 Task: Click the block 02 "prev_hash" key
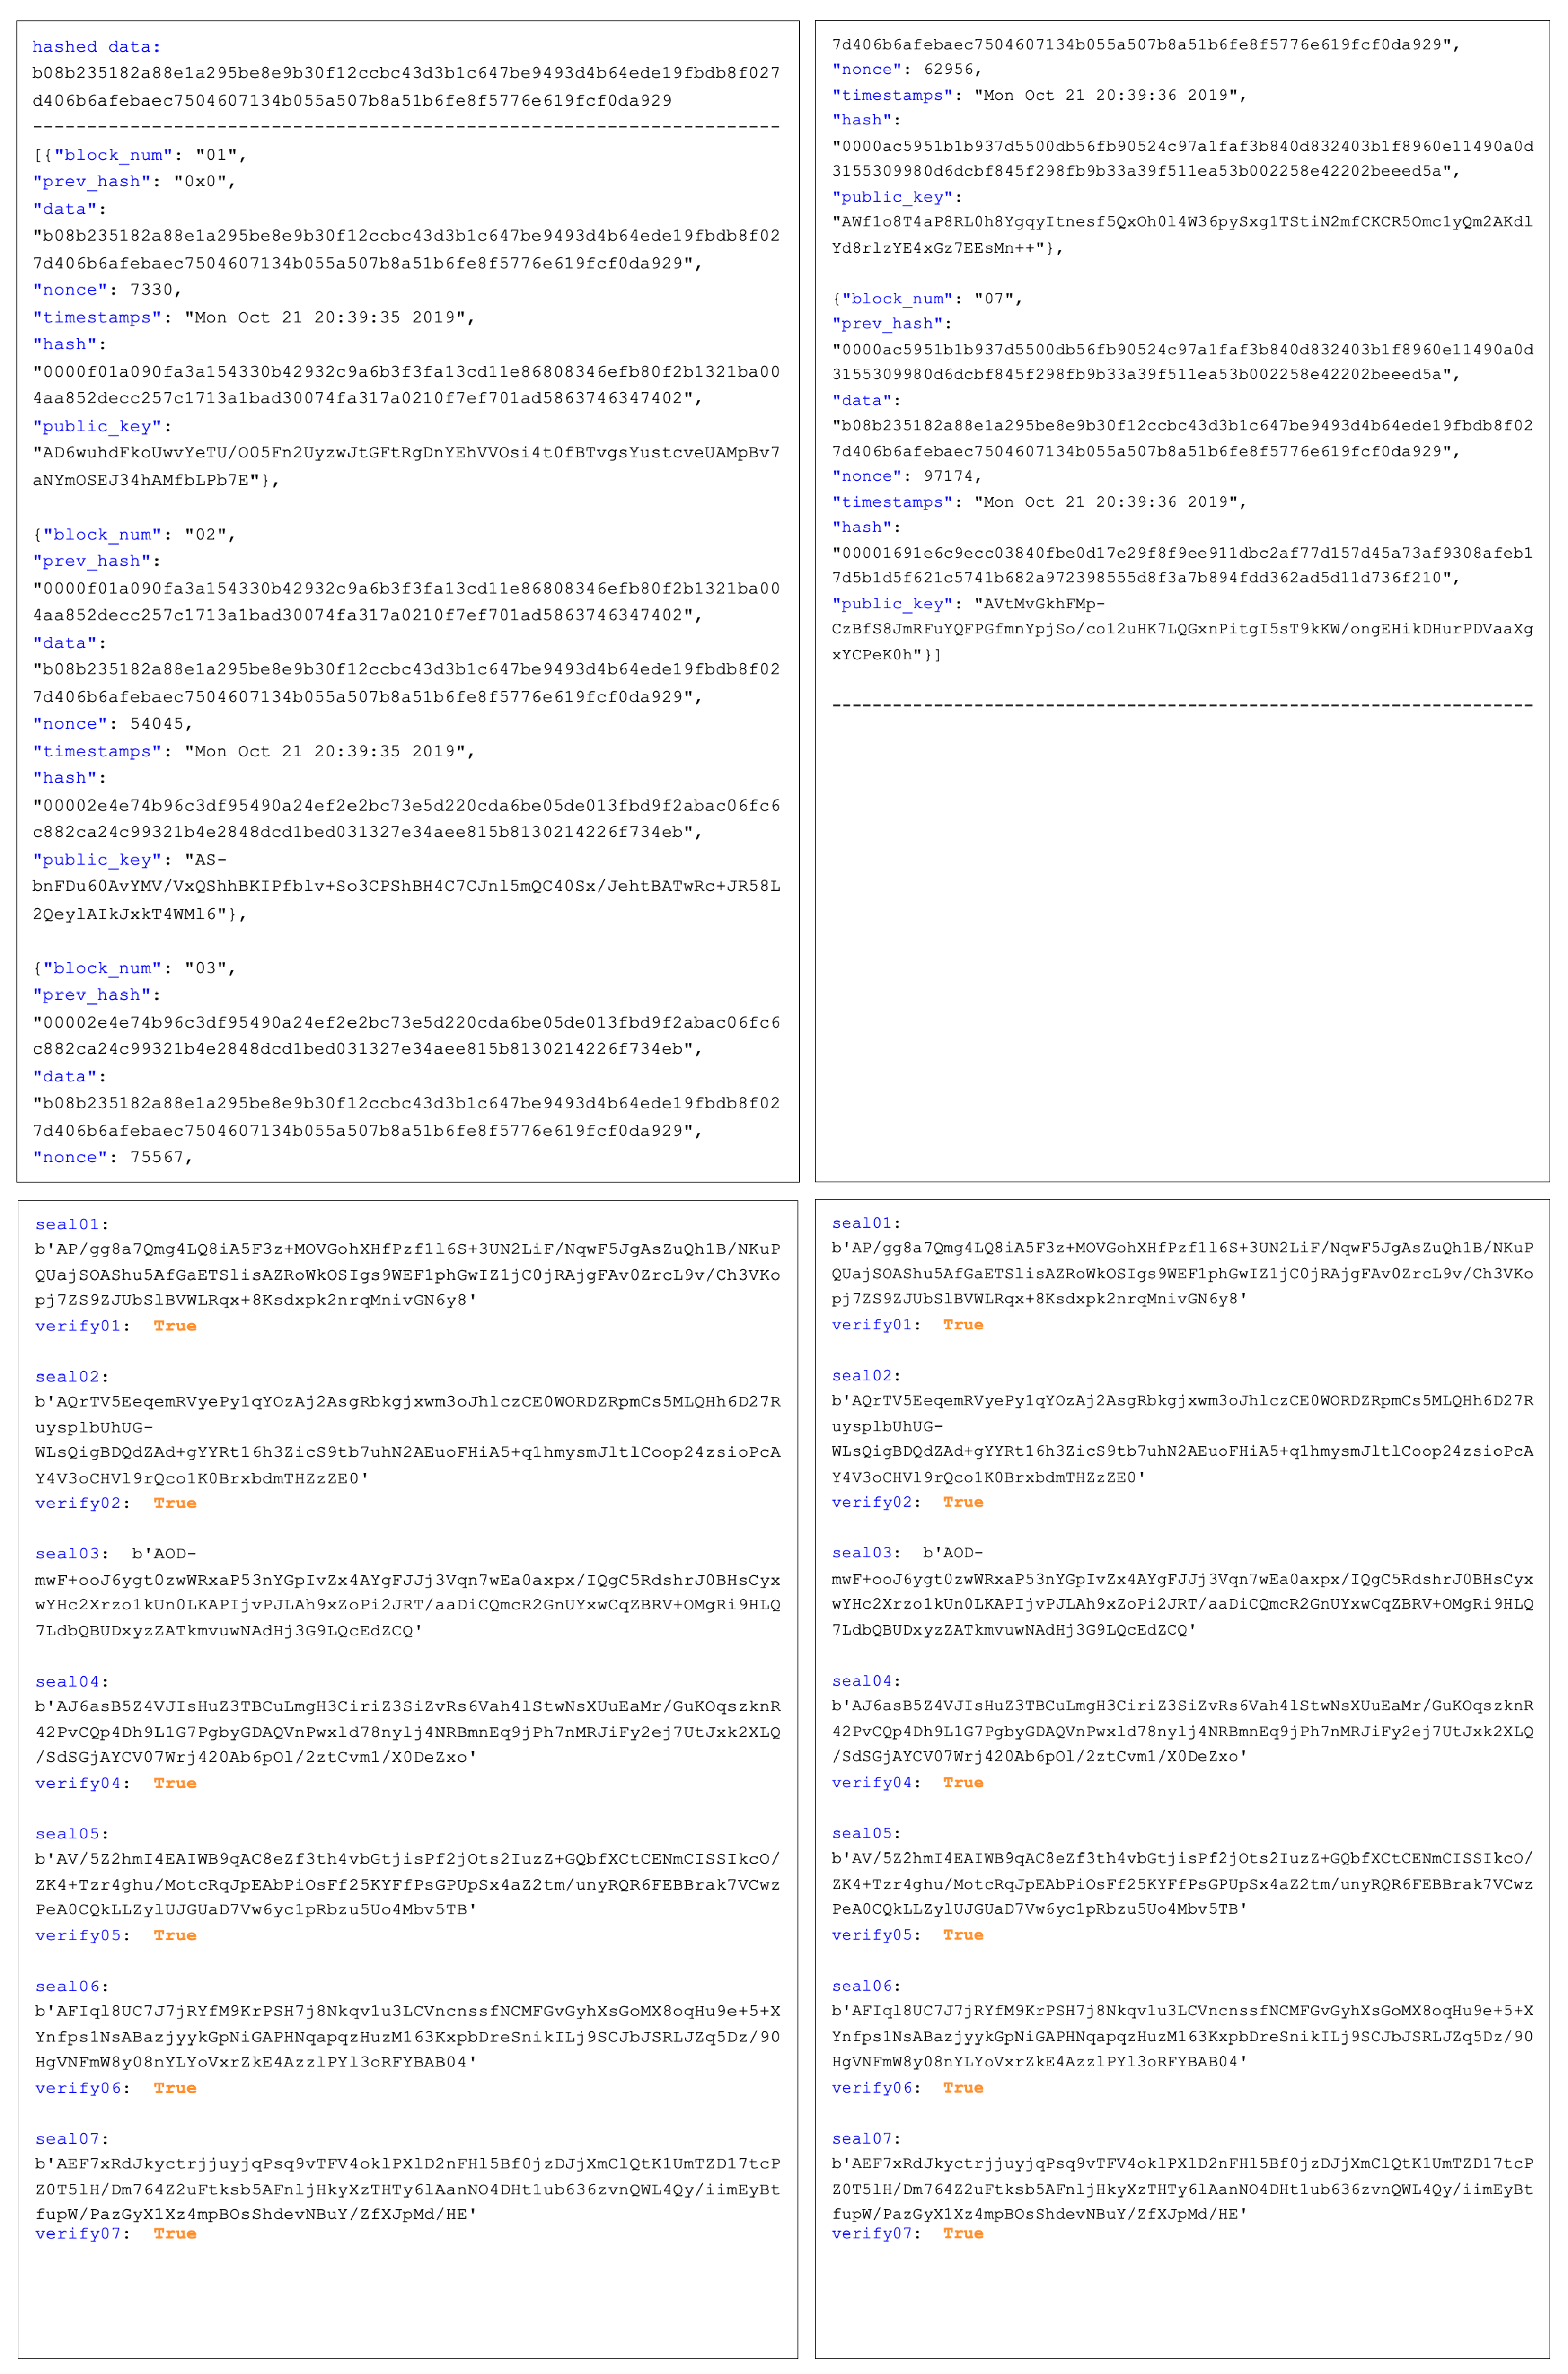tap(91, 561)
